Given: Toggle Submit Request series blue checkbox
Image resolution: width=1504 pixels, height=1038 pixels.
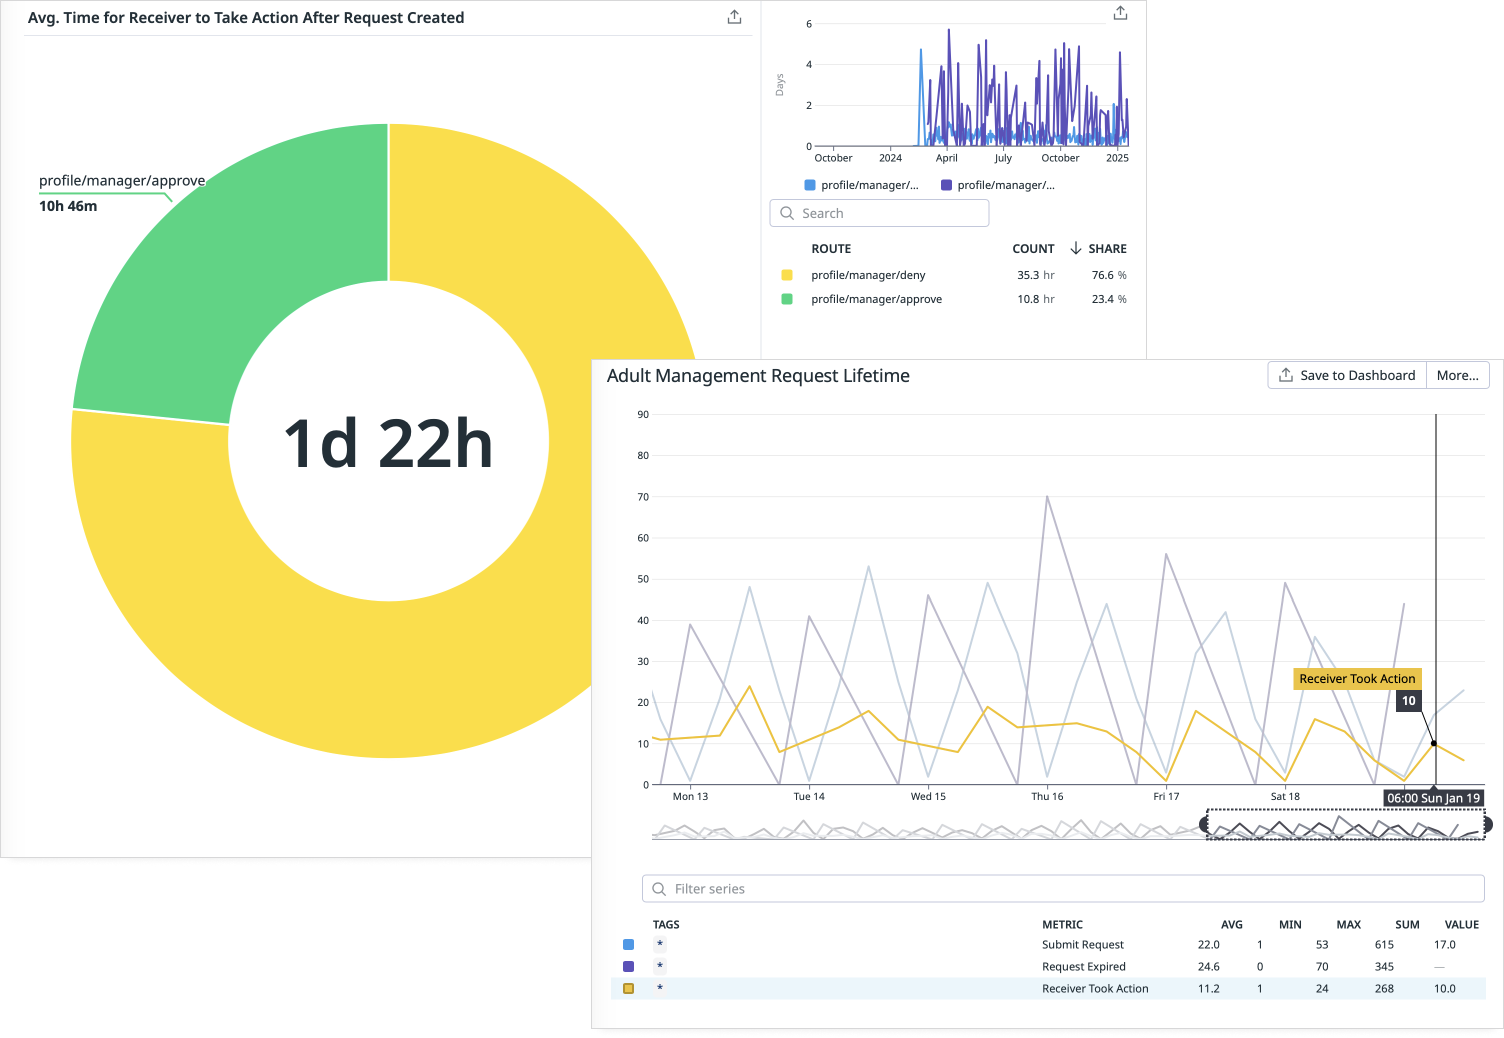Looking at the screenshot, I should coord(628,945).
